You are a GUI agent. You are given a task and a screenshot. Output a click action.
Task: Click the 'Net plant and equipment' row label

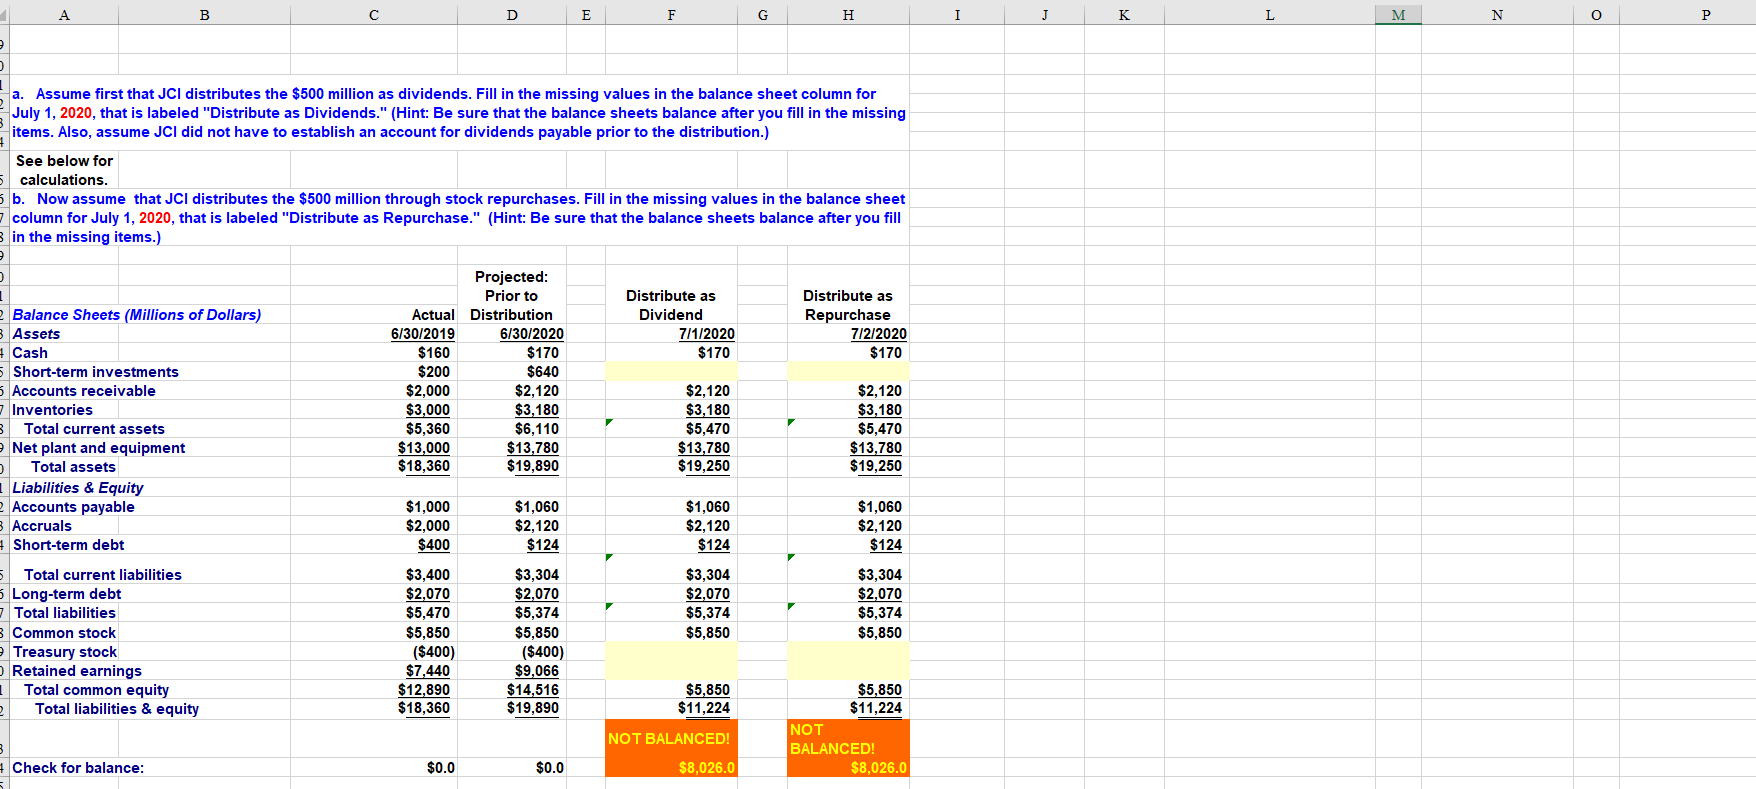point(98,448)
